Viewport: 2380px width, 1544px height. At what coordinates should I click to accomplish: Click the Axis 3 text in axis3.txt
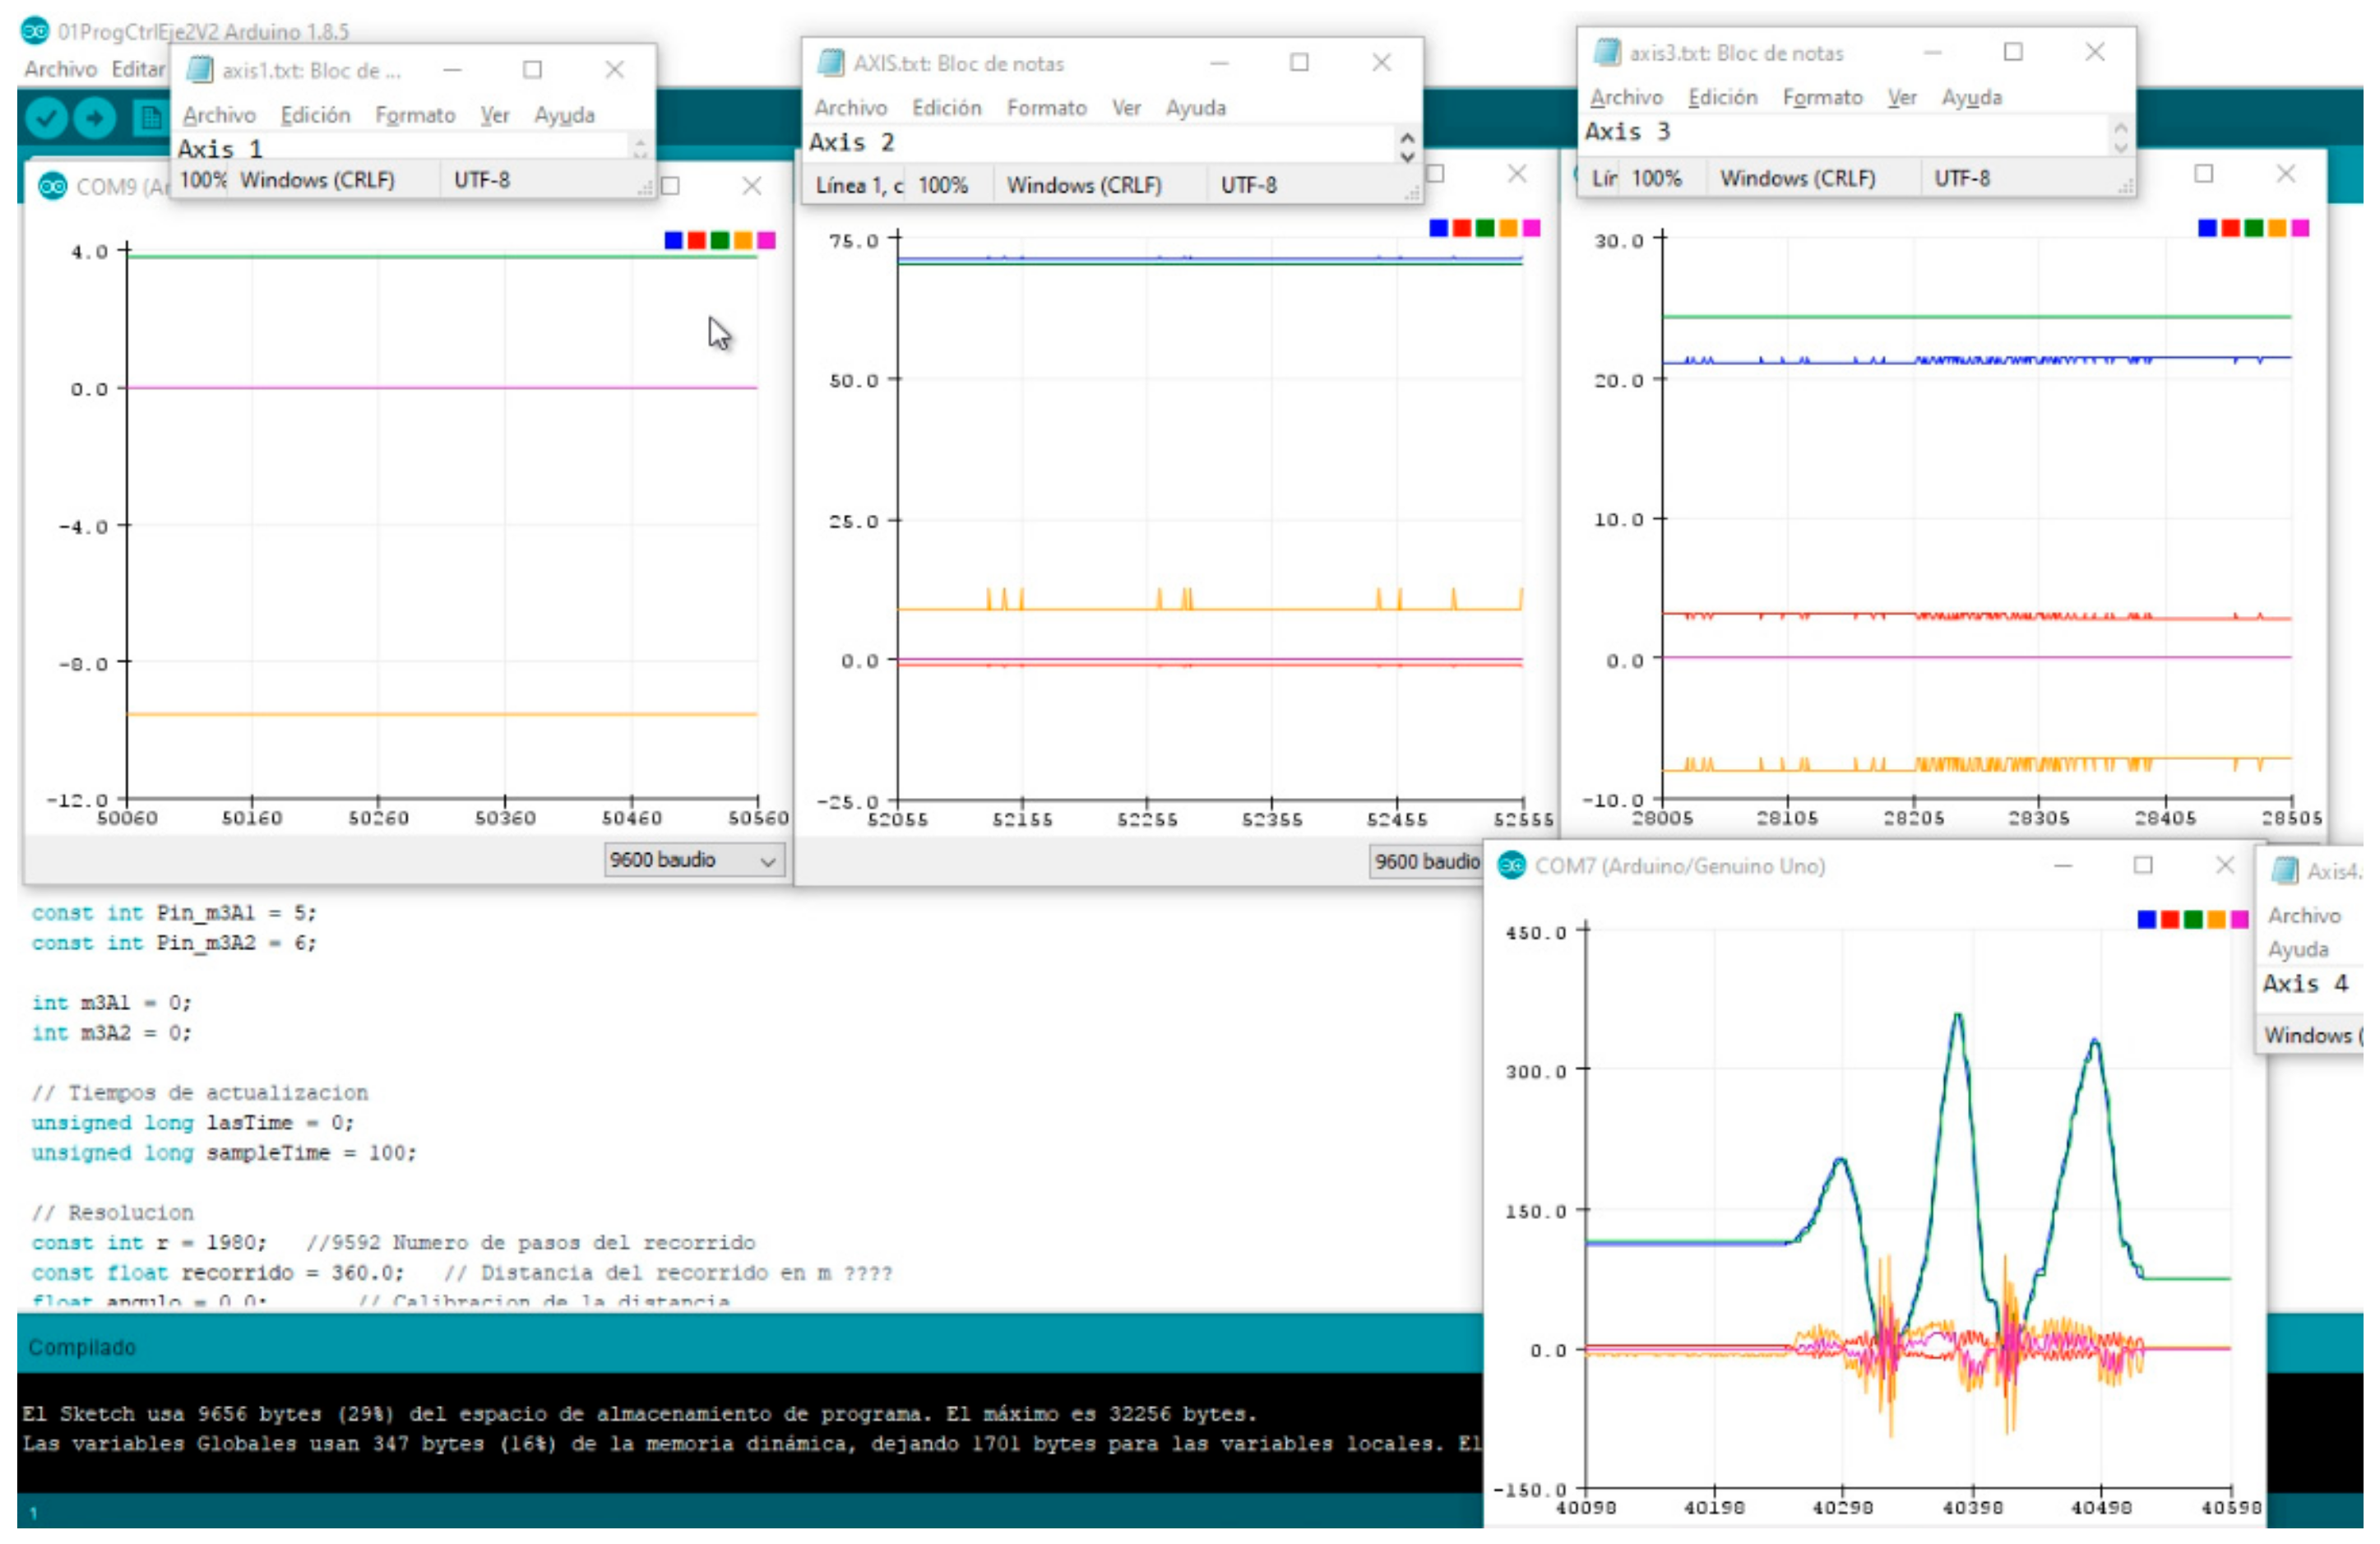(x=1627, y=131)
